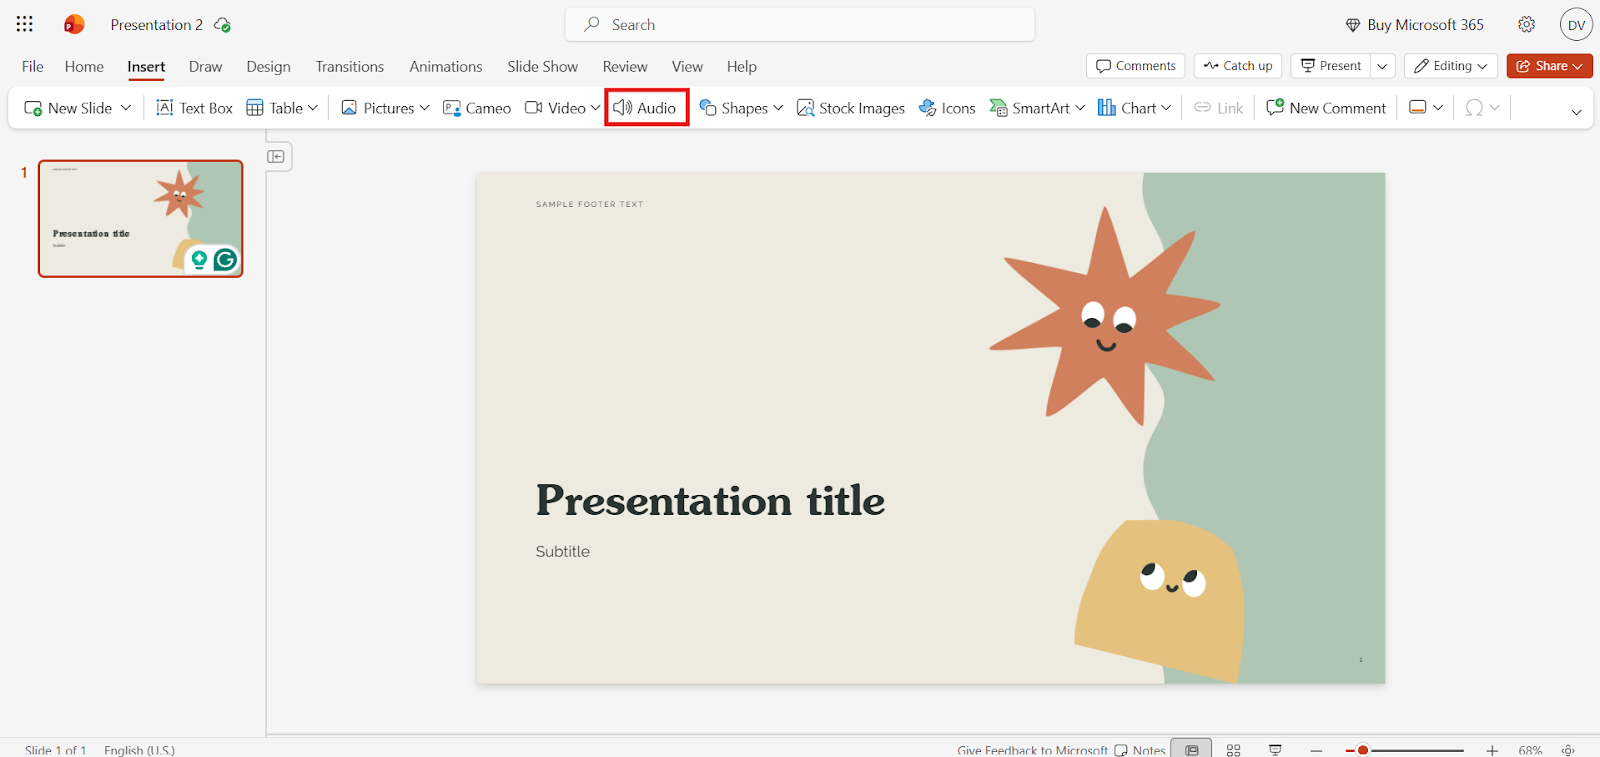
Task: Select Normal view in status bar
Action: [1191, 750]
